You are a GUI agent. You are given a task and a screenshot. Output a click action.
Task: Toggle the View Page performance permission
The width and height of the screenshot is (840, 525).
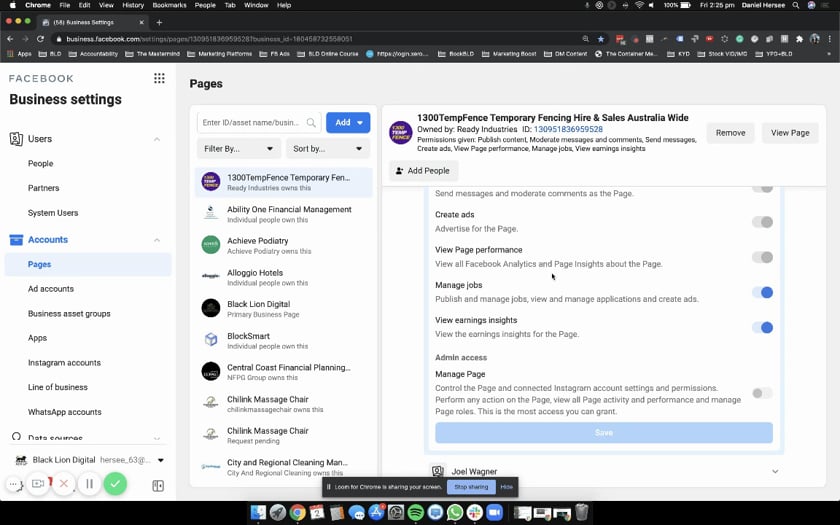point(762,257)
